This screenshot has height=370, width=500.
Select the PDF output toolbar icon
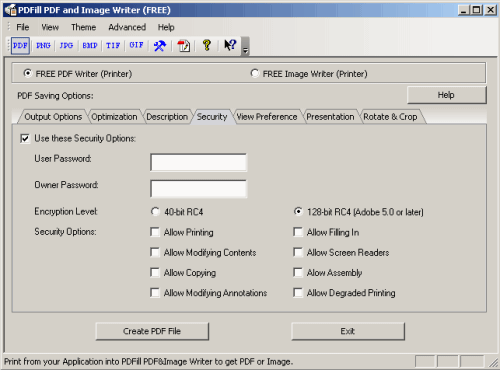(x=20, y=45)
